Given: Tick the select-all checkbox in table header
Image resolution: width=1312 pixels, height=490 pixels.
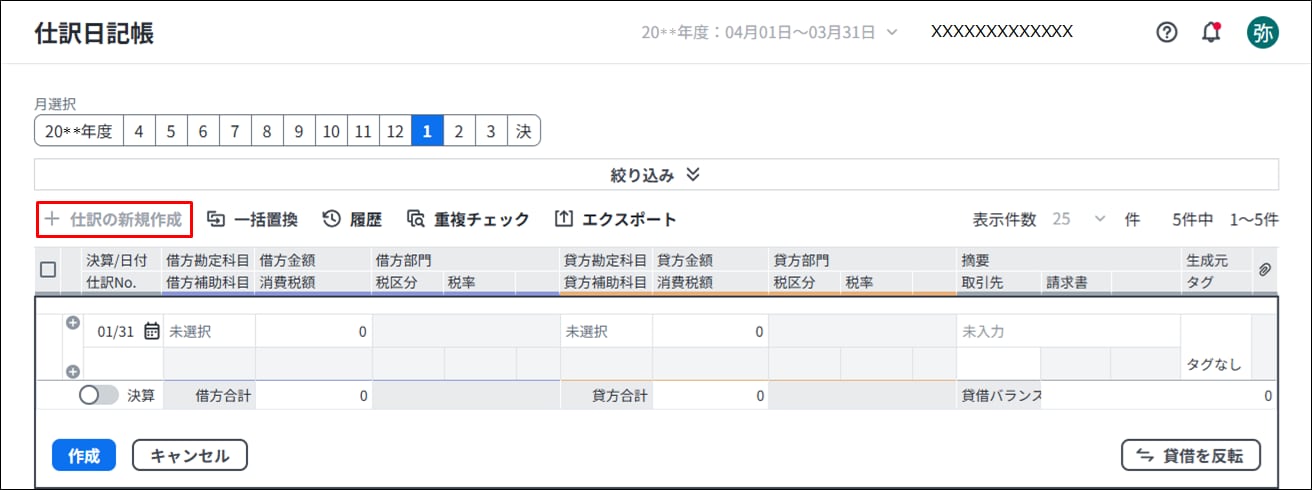Looking at the screenshot, I should 47,269.
